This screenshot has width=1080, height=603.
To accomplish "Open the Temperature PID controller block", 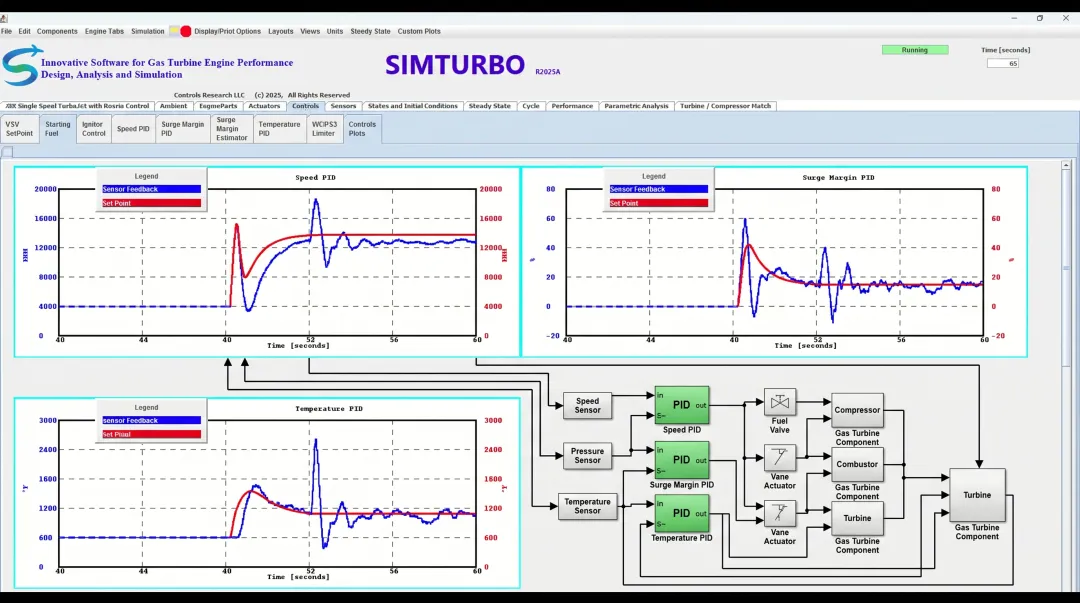I will (681, 513).
